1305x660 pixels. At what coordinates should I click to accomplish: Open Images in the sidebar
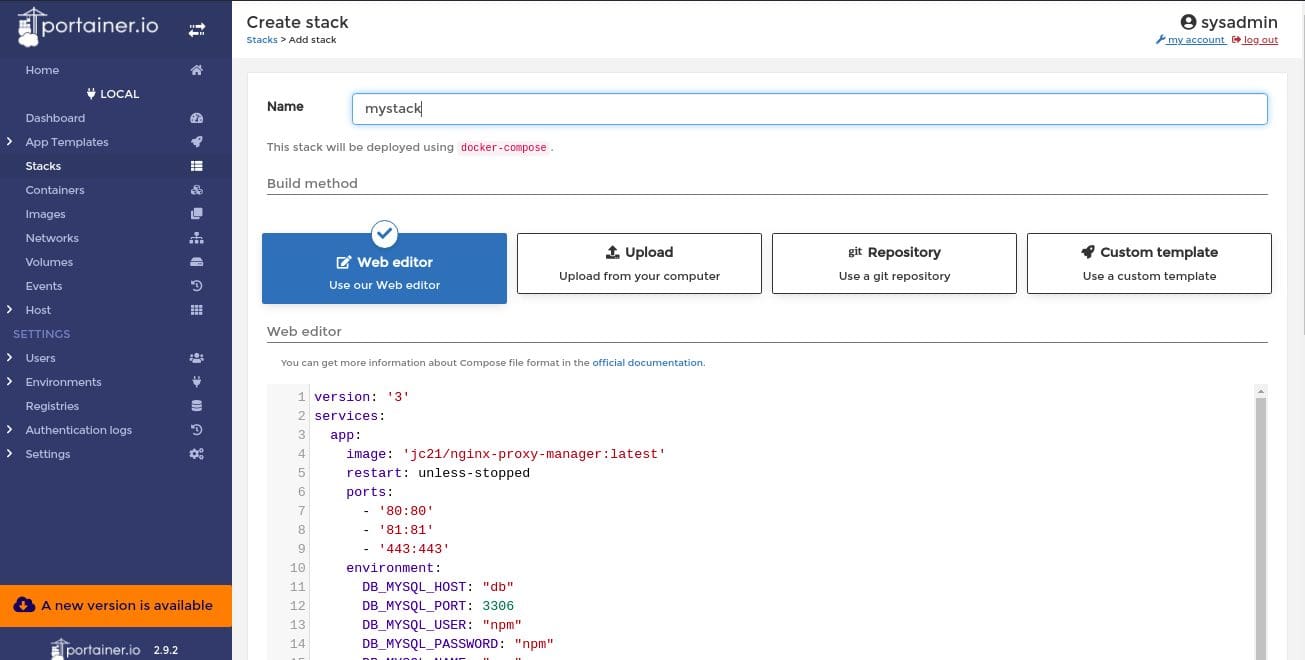[46, 214]
